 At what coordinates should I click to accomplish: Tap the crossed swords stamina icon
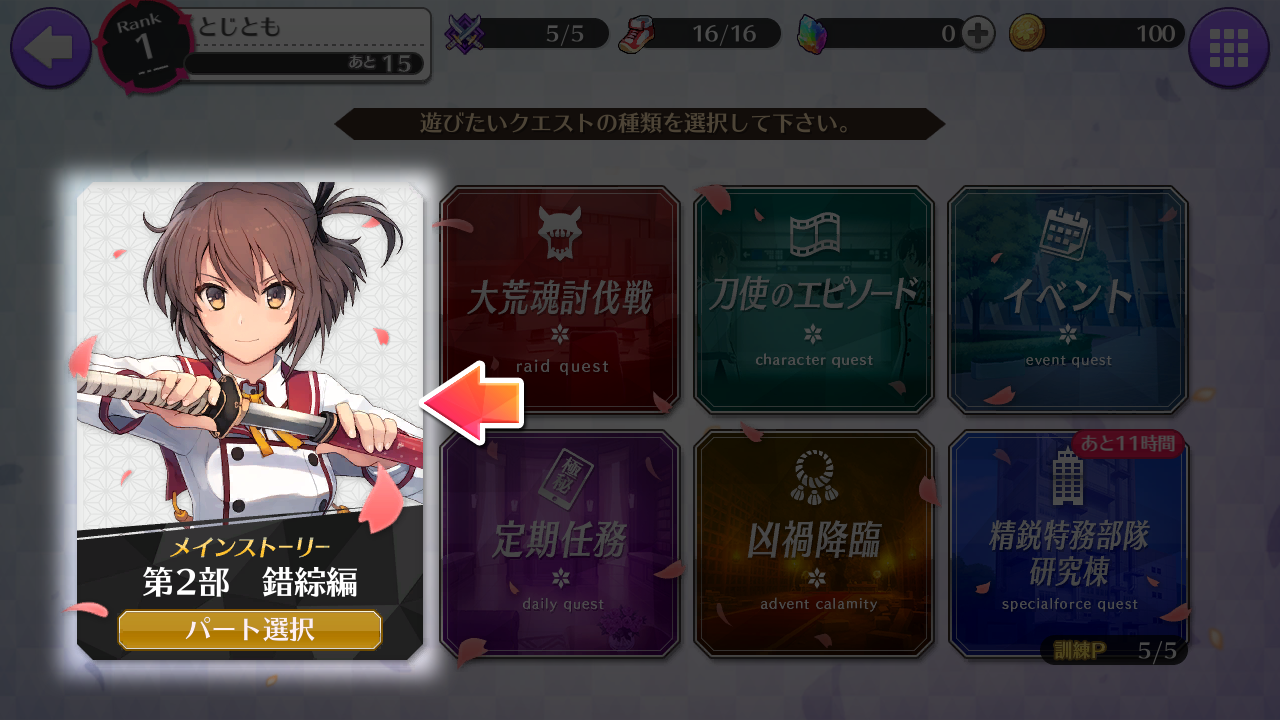point(464,34)
